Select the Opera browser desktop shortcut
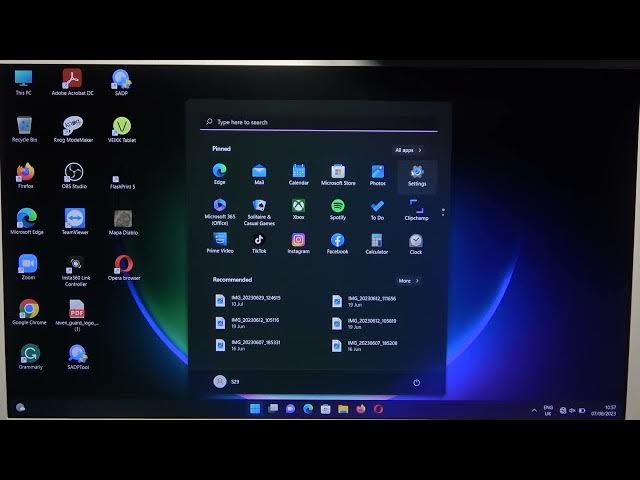This screenshot has height=480, width=640. (x=124, y=268)
